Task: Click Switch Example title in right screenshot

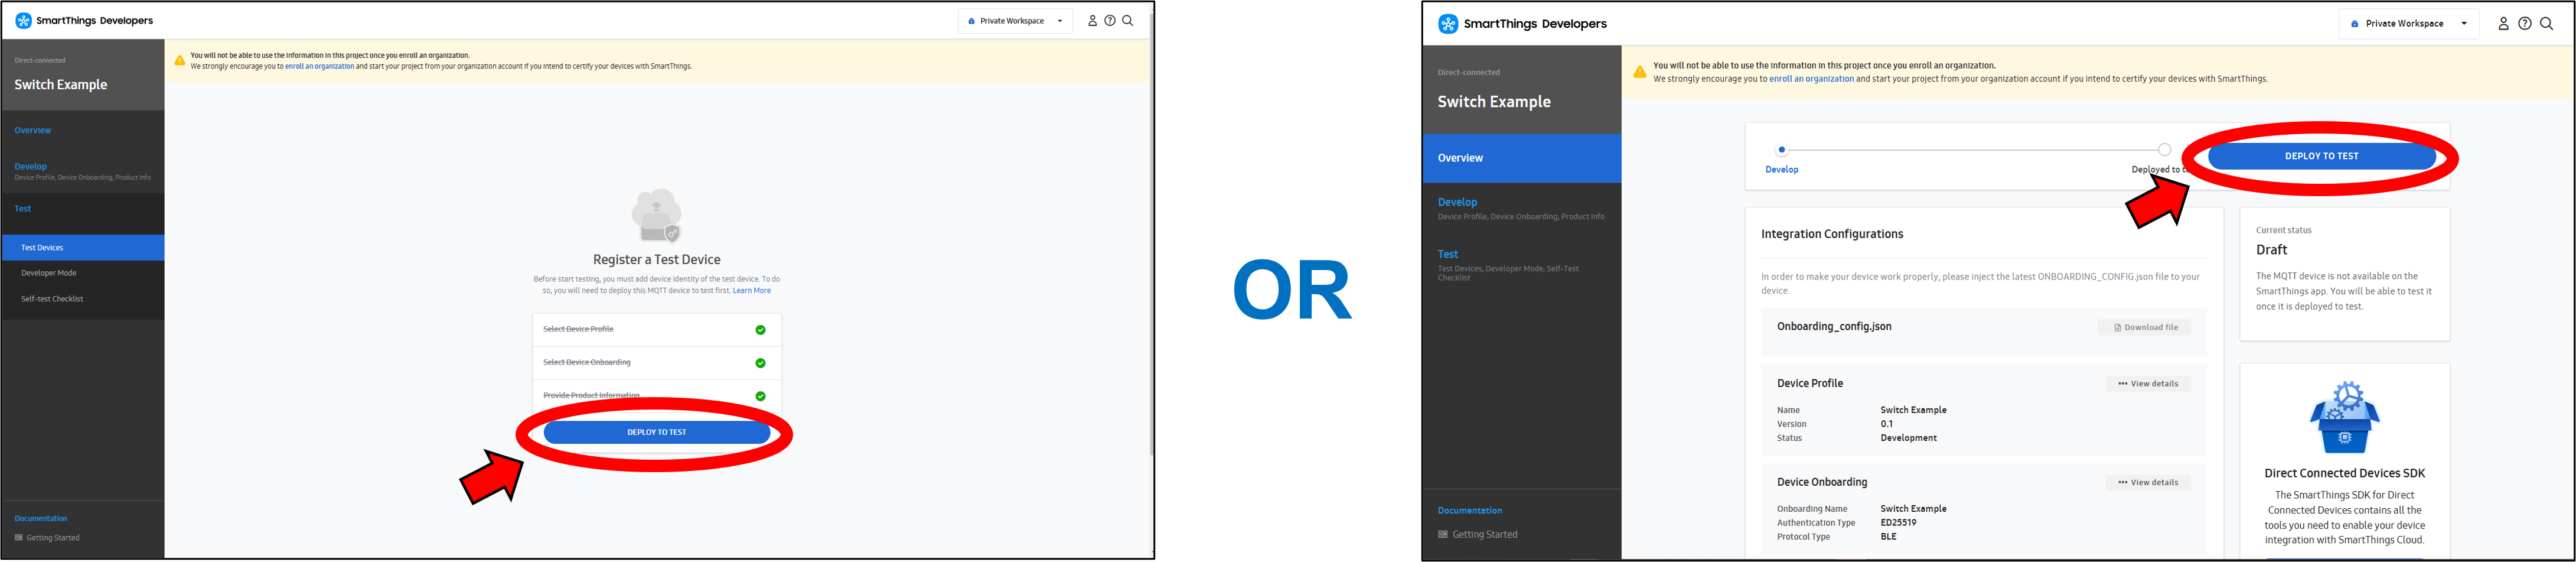Action: [x=1494, y=102]
